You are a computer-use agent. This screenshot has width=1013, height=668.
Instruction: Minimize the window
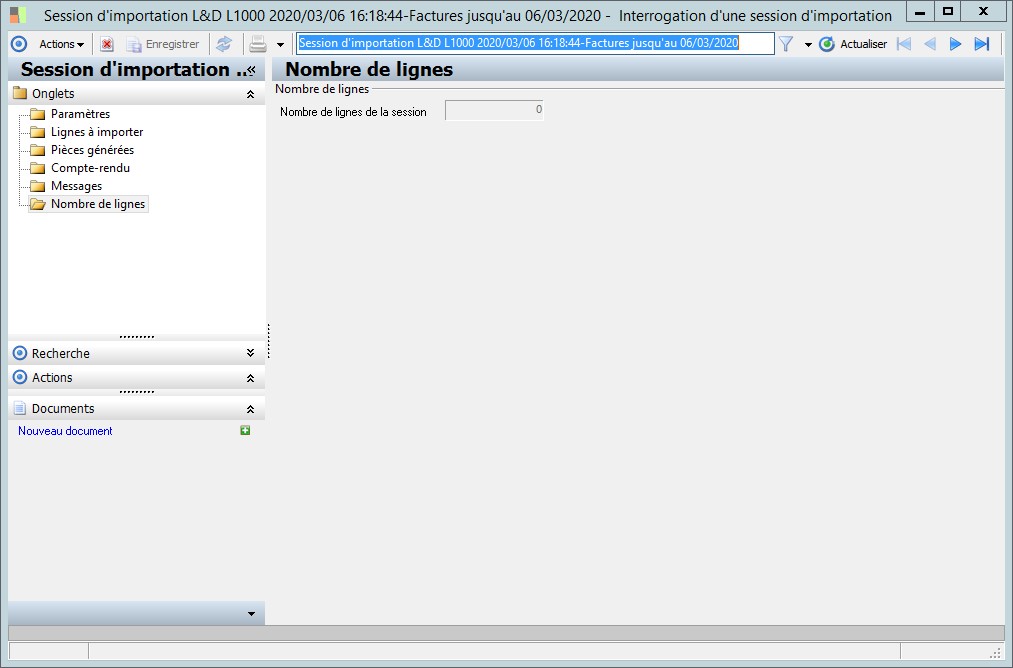pos(920,12)
